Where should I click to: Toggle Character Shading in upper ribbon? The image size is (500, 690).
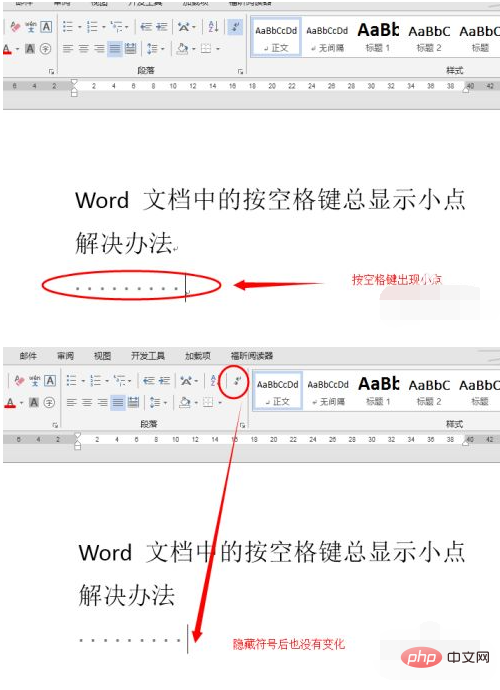30,48
